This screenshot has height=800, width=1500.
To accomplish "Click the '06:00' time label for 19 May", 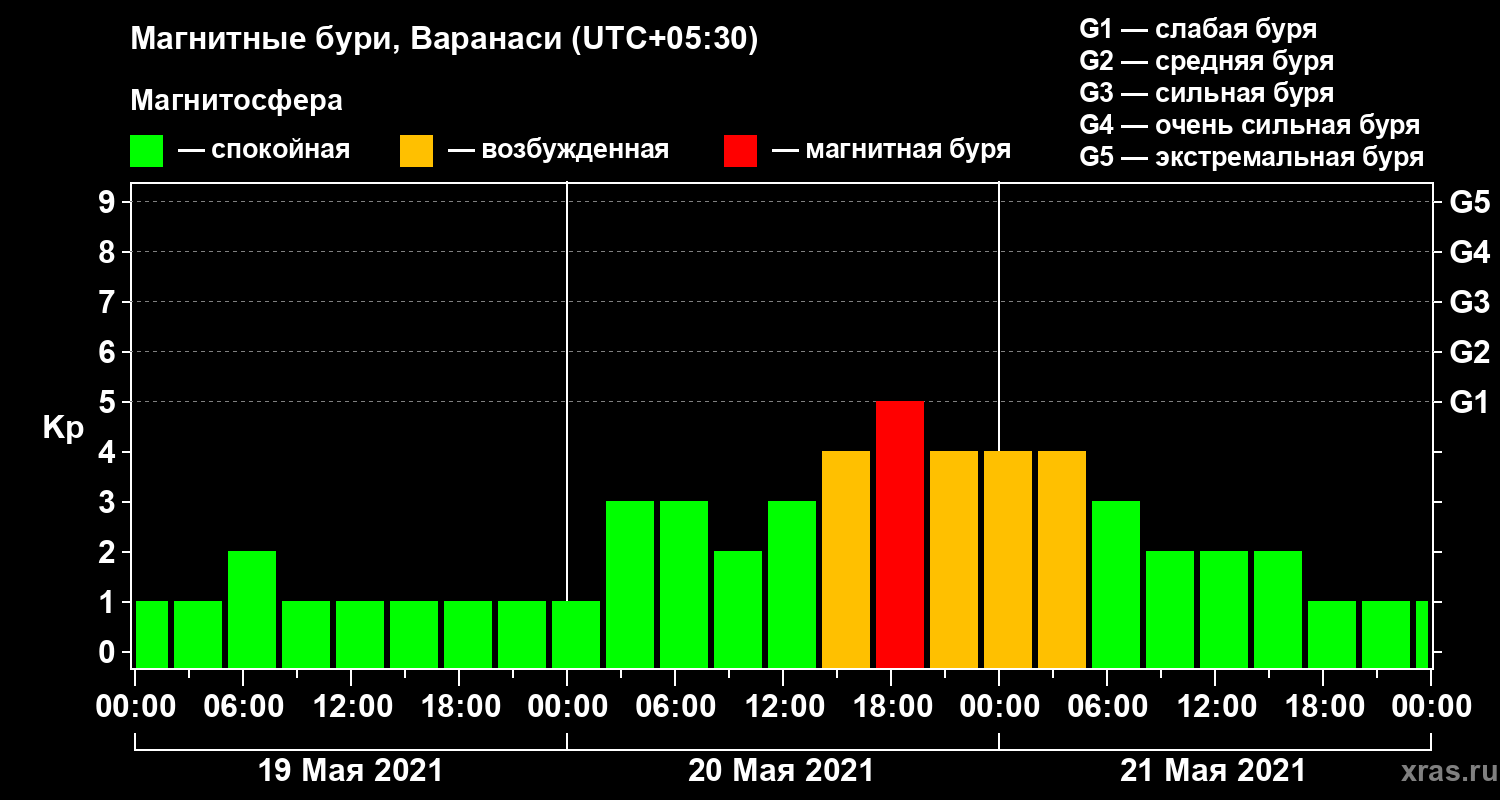I will click(242, 707).
